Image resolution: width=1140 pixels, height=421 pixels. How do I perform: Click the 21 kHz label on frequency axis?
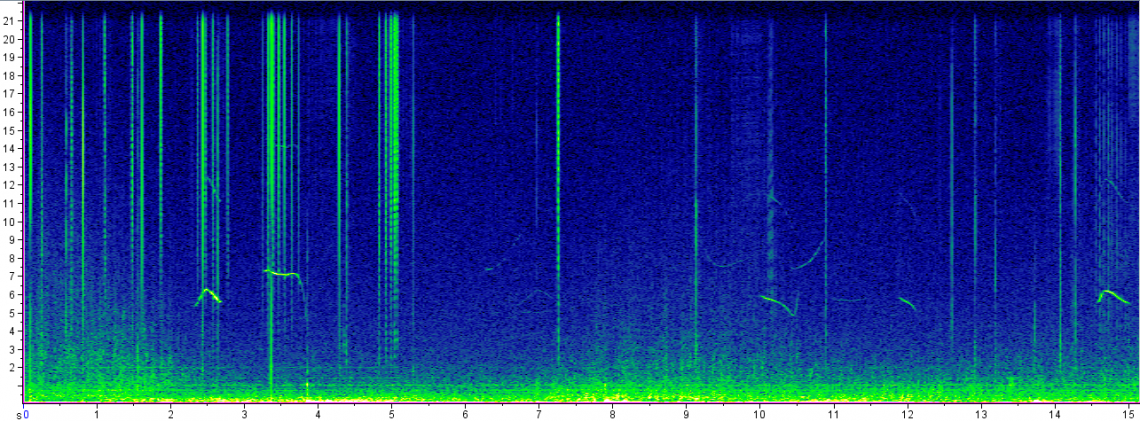point(10,21)
